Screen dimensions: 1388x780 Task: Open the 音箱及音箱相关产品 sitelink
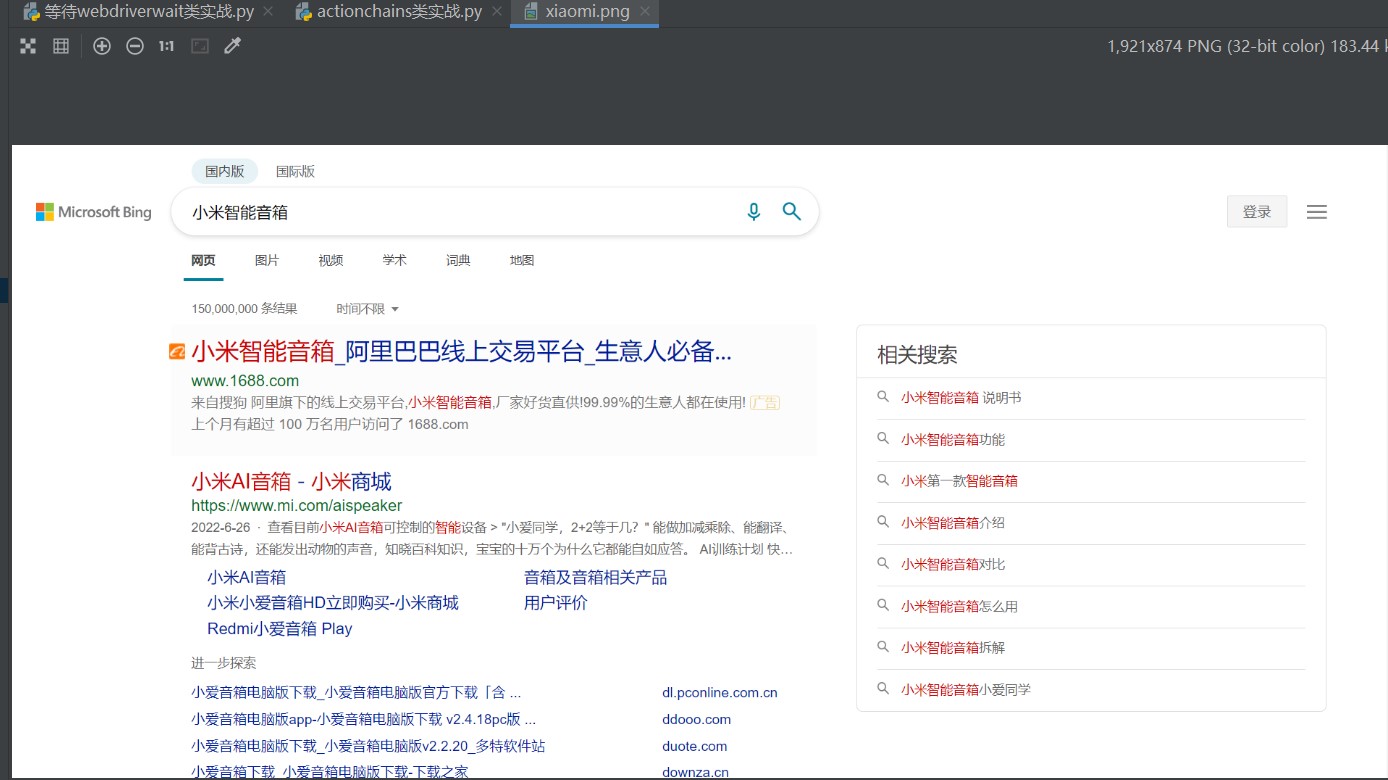coord(596,577)
